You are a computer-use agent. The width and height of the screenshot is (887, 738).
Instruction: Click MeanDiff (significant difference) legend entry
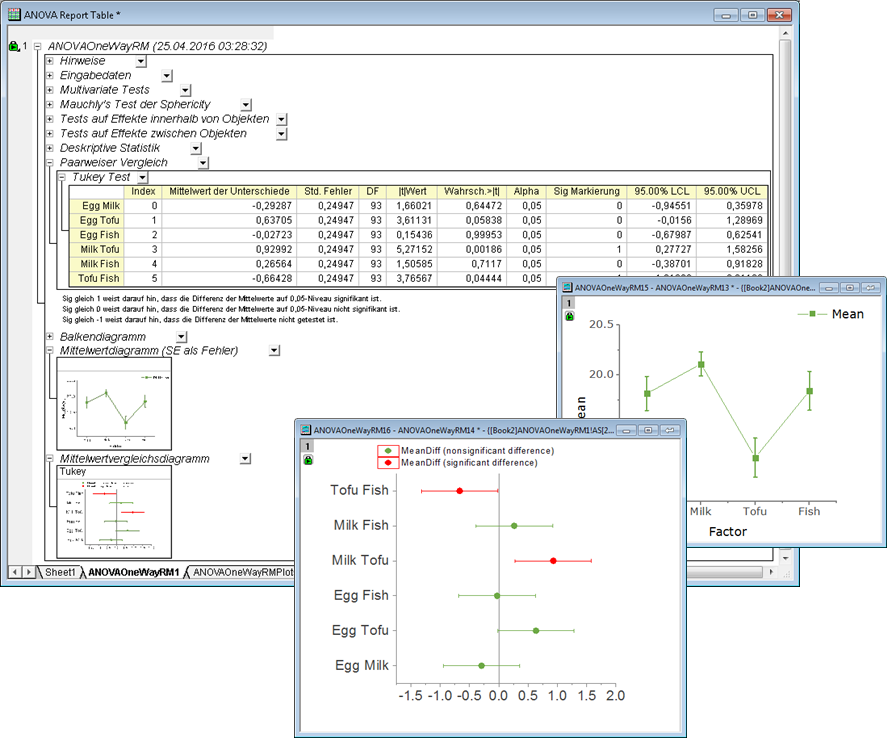point(458,463)
